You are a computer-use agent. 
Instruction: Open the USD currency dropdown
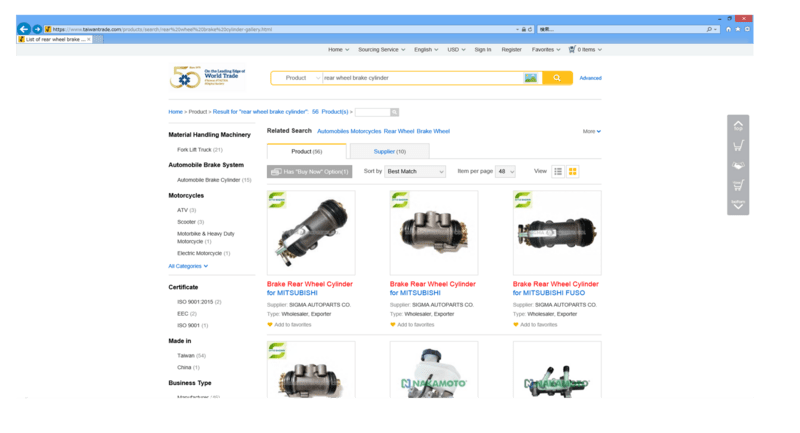coord(456,49)
